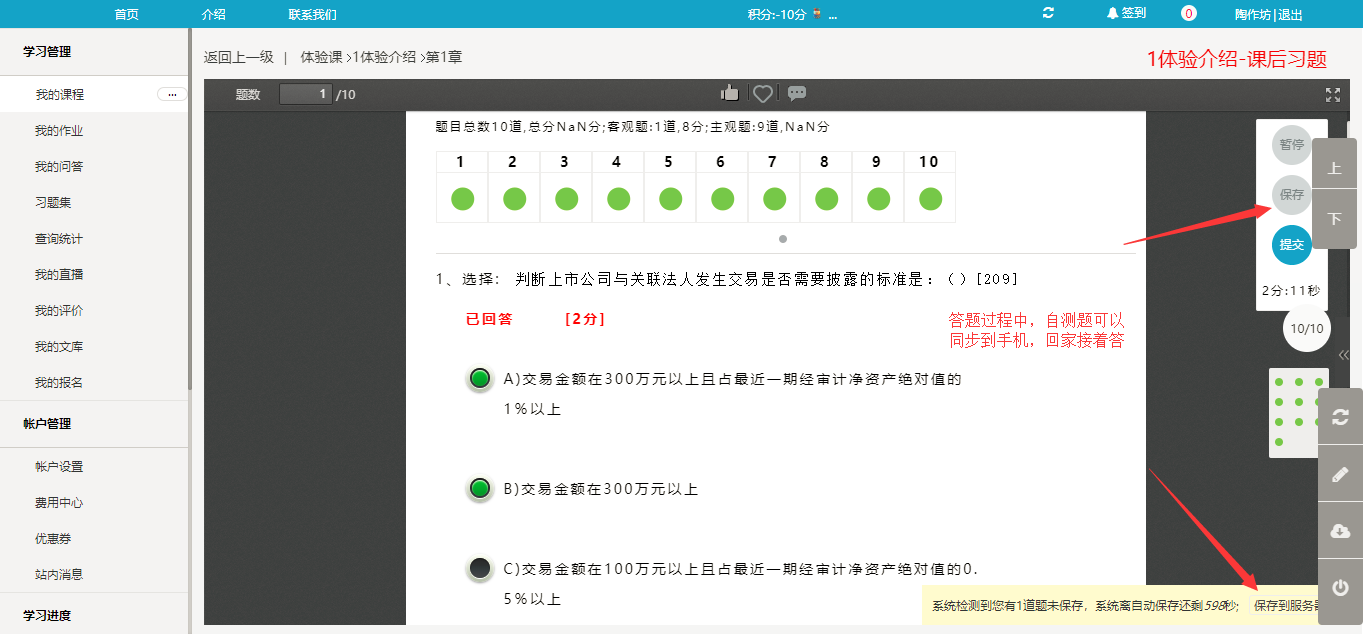Click the thumbs-up like icon
The width and height of the screenshot is (1363, 634).
[729, 93]
